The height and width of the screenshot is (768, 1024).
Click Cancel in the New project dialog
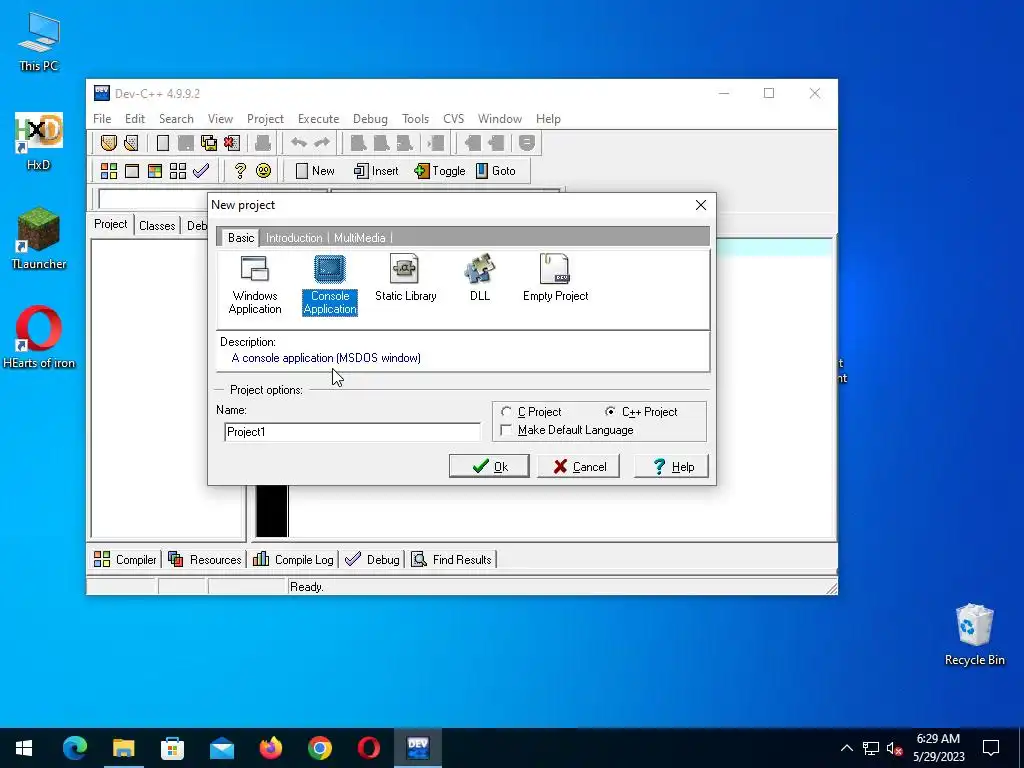pyautogui.click(x=579, y=466)
